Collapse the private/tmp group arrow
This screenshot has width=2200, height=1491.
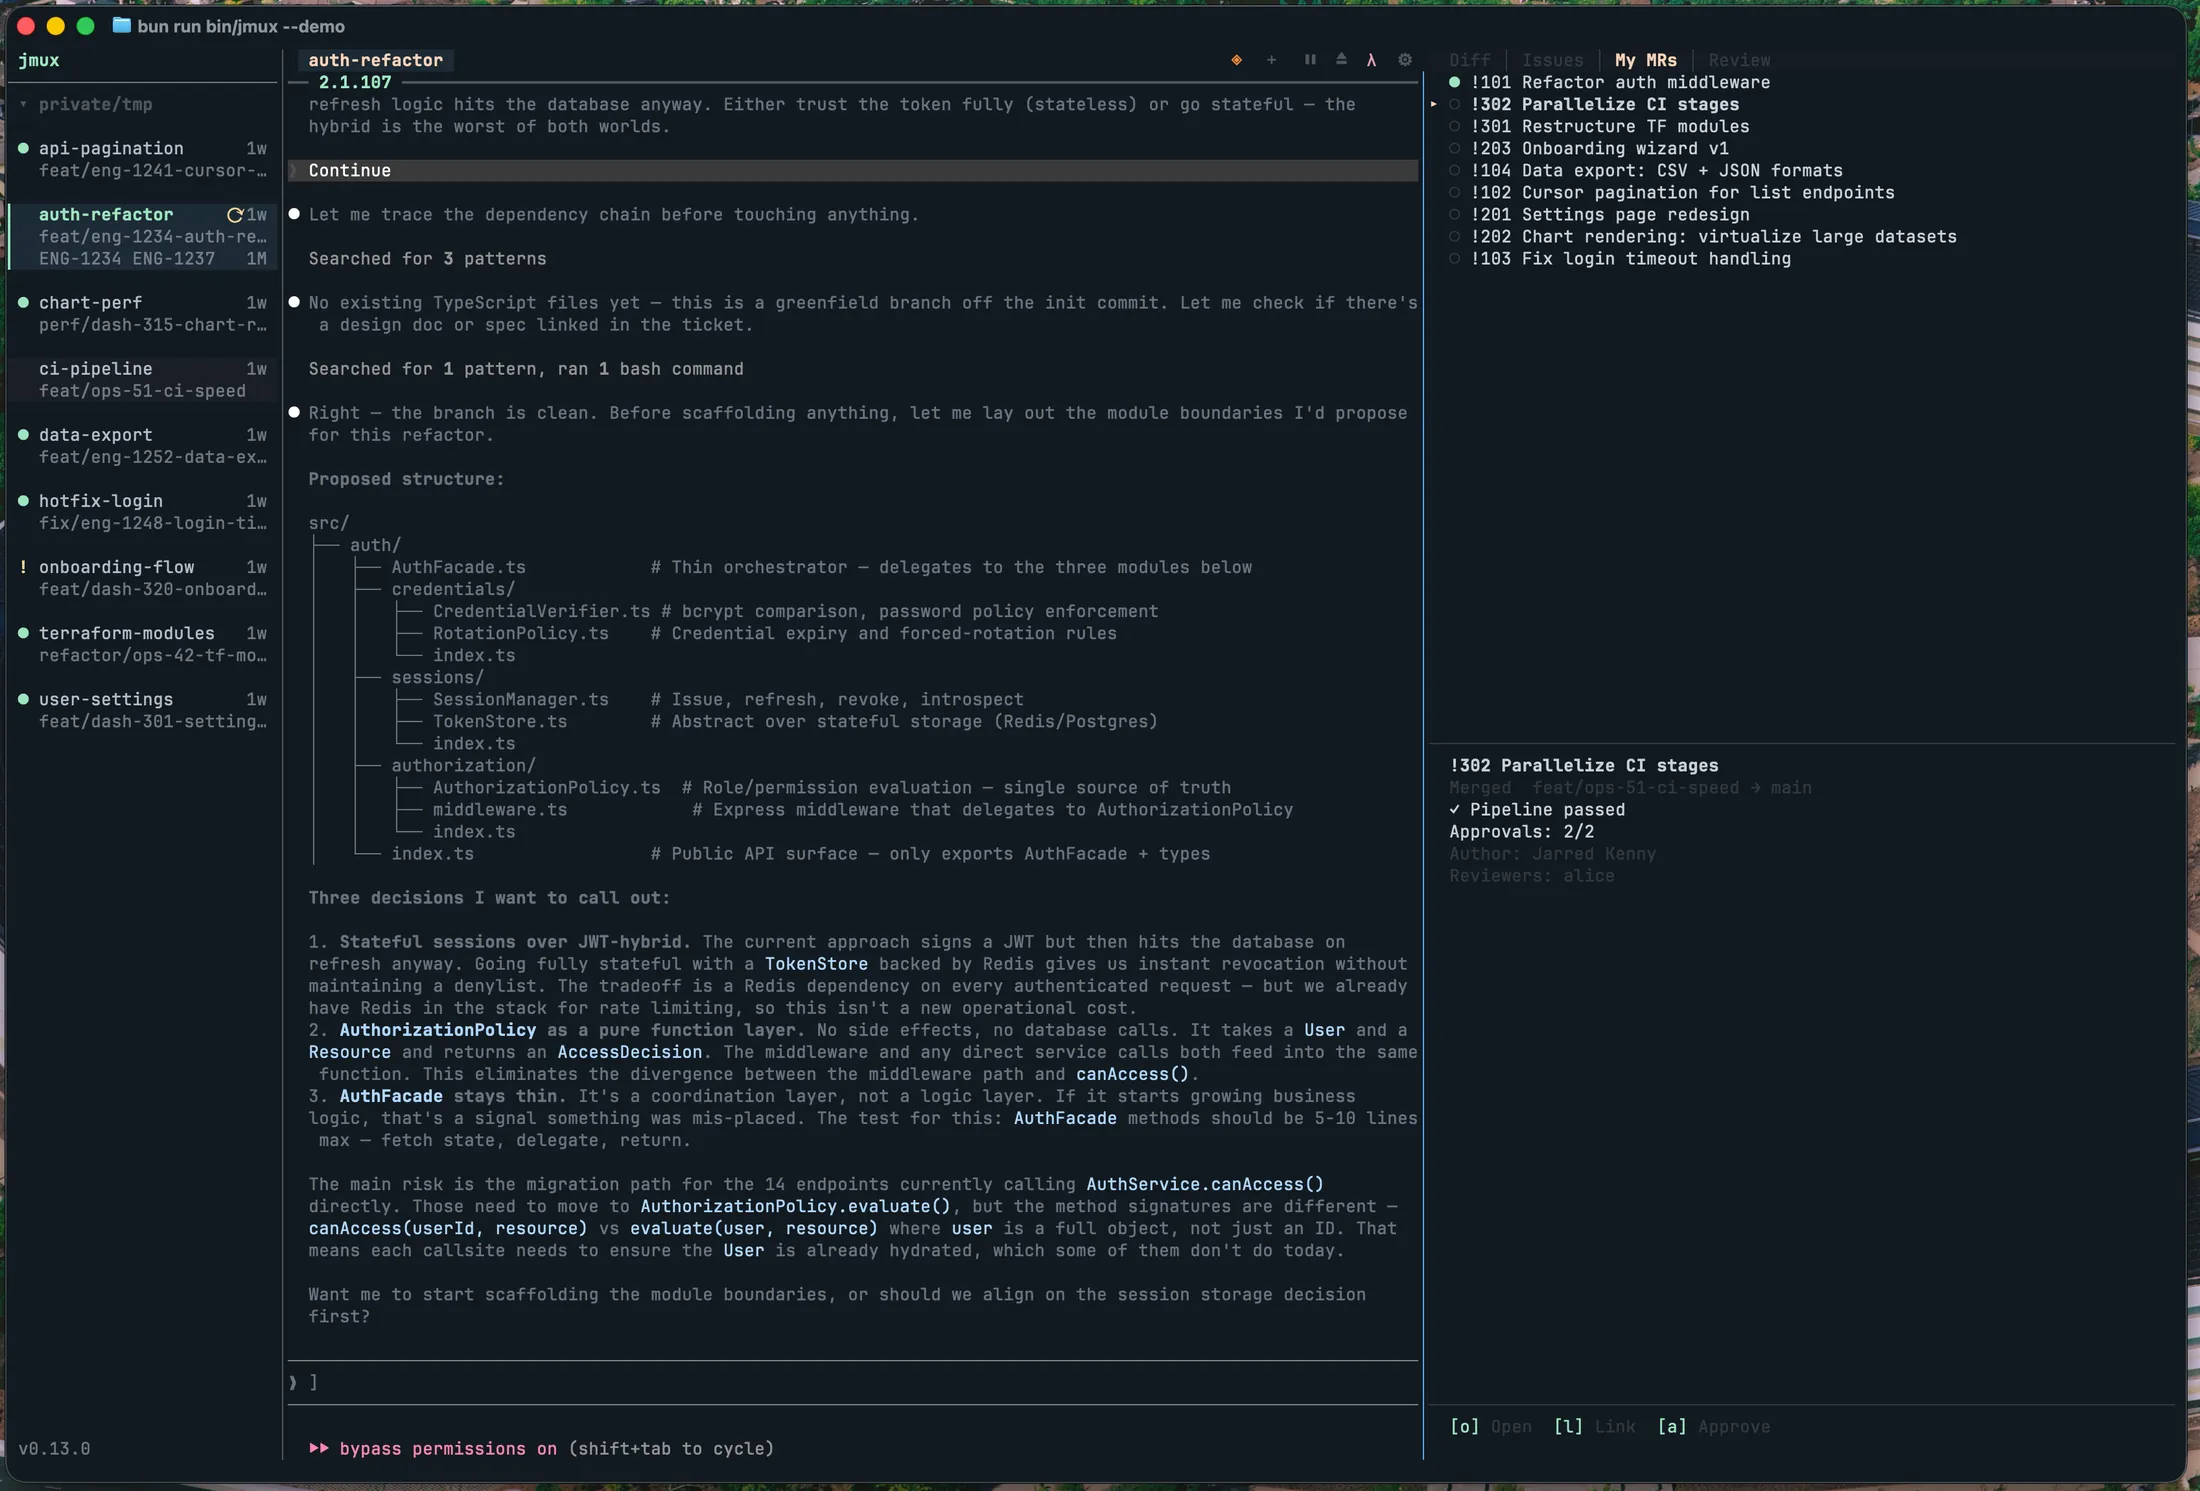(x=23, y=104)
